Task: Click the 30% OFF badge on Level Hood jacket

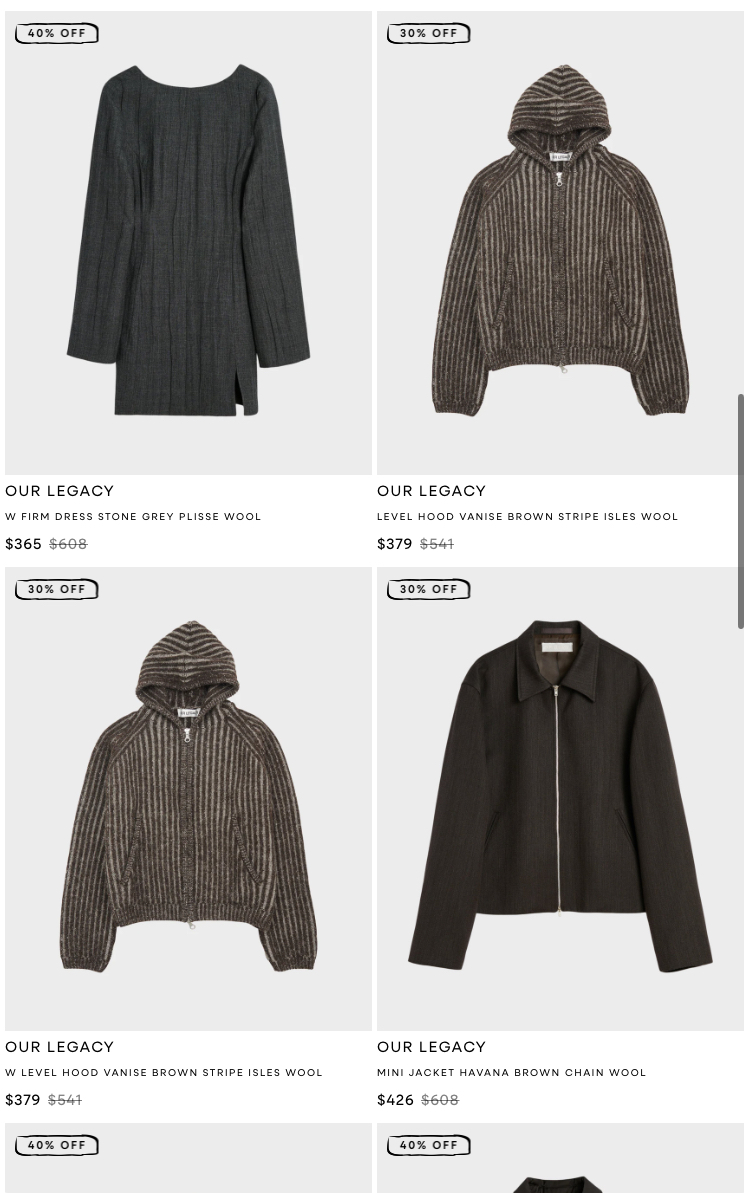Action: [x=428, y=33]
